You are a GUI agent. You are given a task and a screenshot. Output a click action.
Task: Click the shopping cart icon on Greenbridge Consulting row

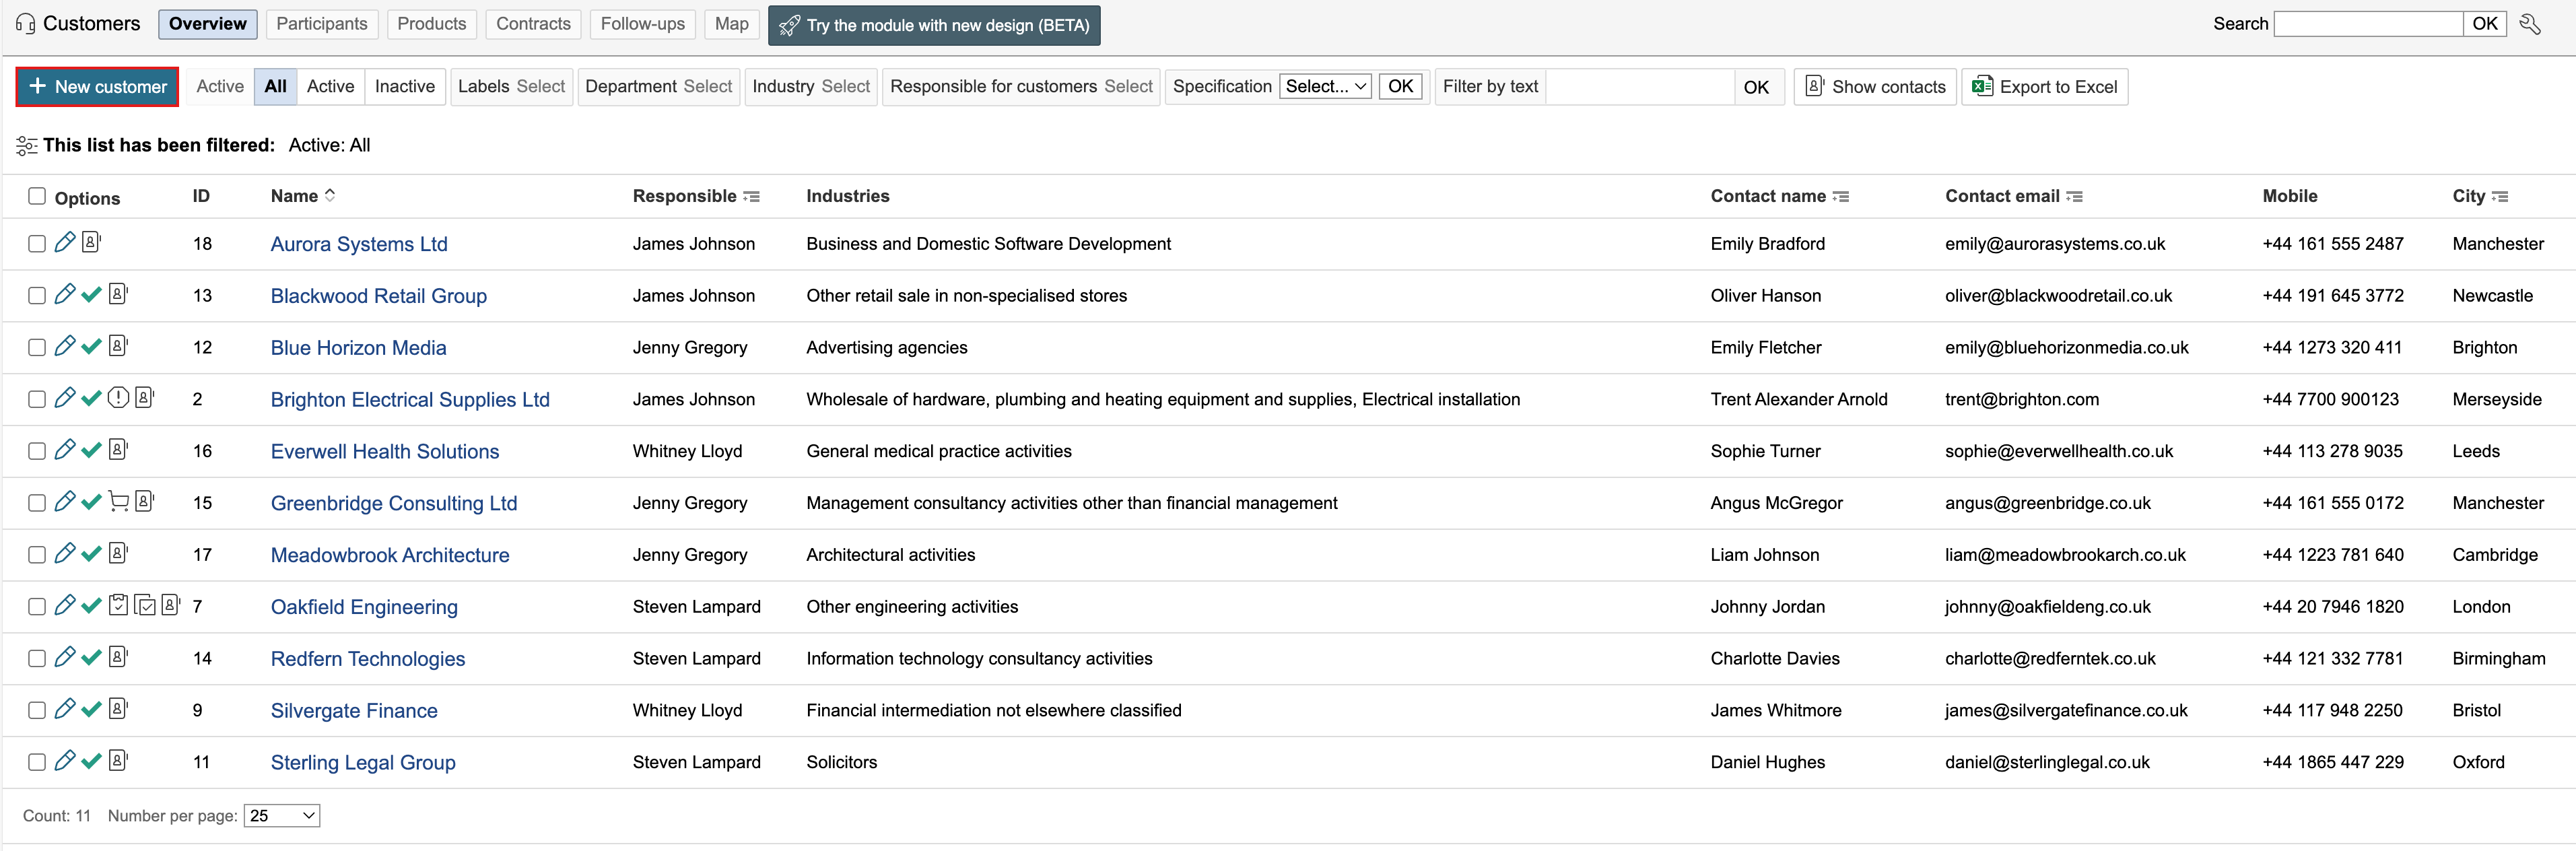118,501
